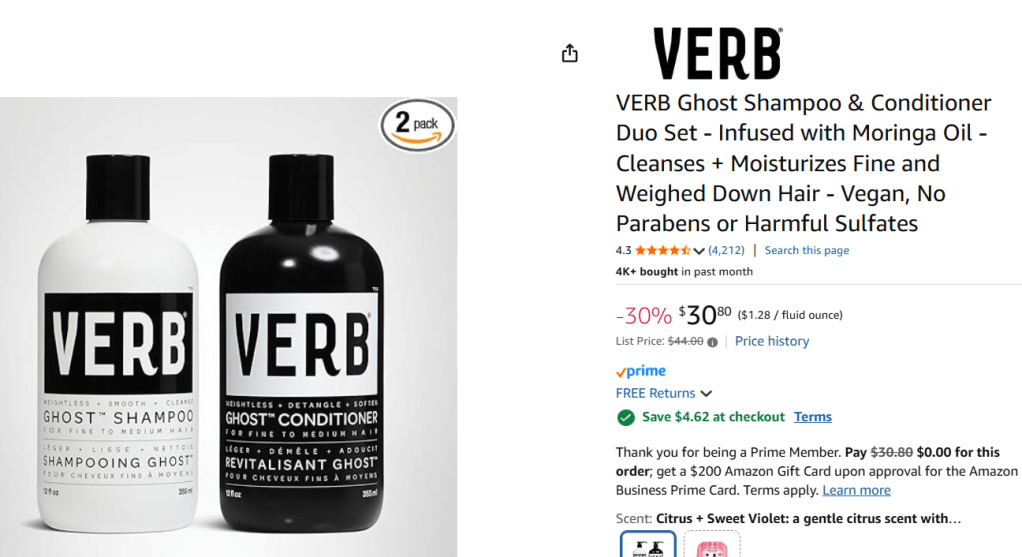Click the orange star rating icons
Image resolution: width=1022 pixels, height=557 pixels.
point(663,250)
